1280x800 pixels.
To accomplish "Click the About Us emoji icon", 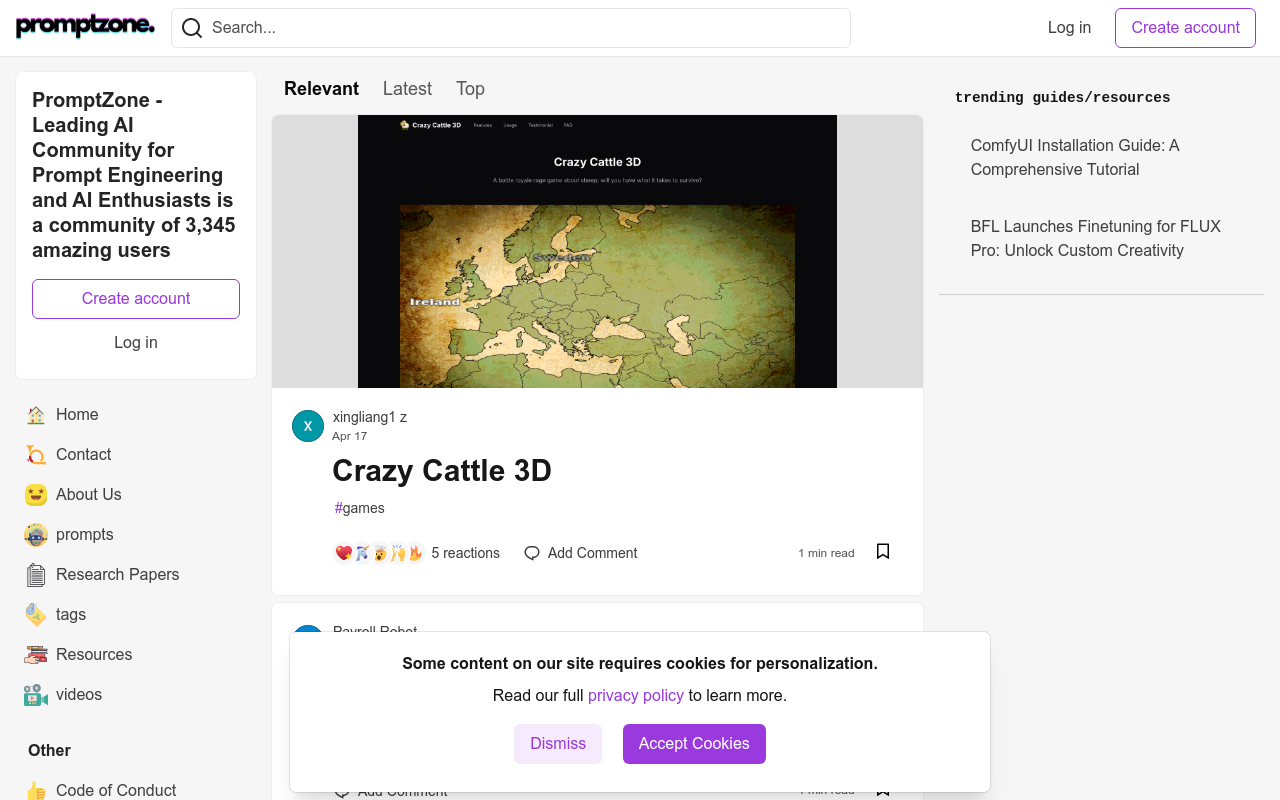I will coord(36,495).
